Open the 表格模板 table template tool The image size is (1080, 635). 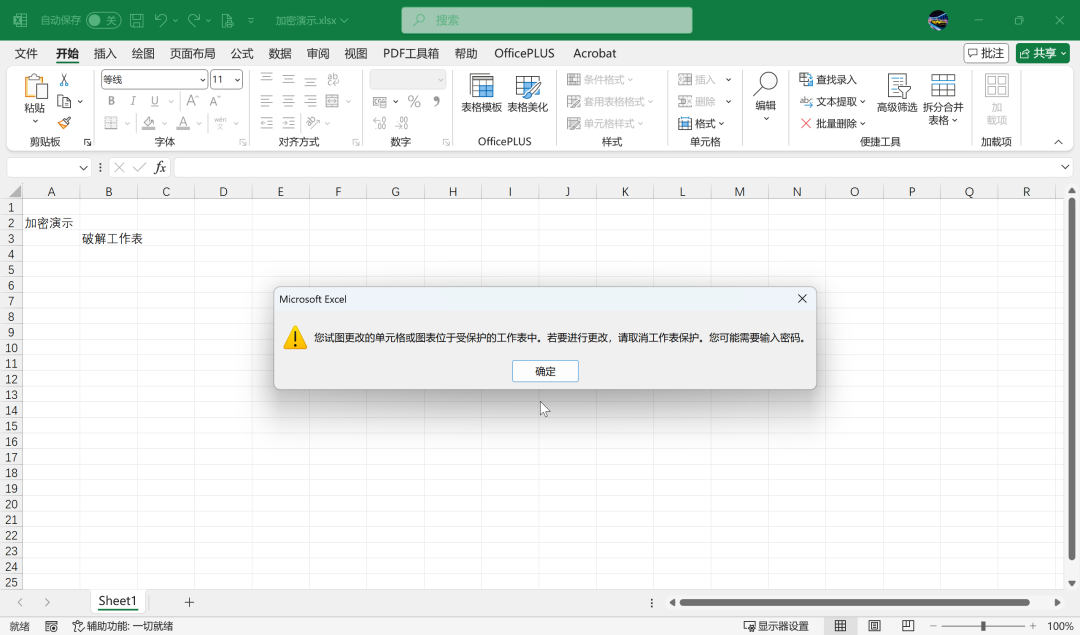[x=481, y=94]
